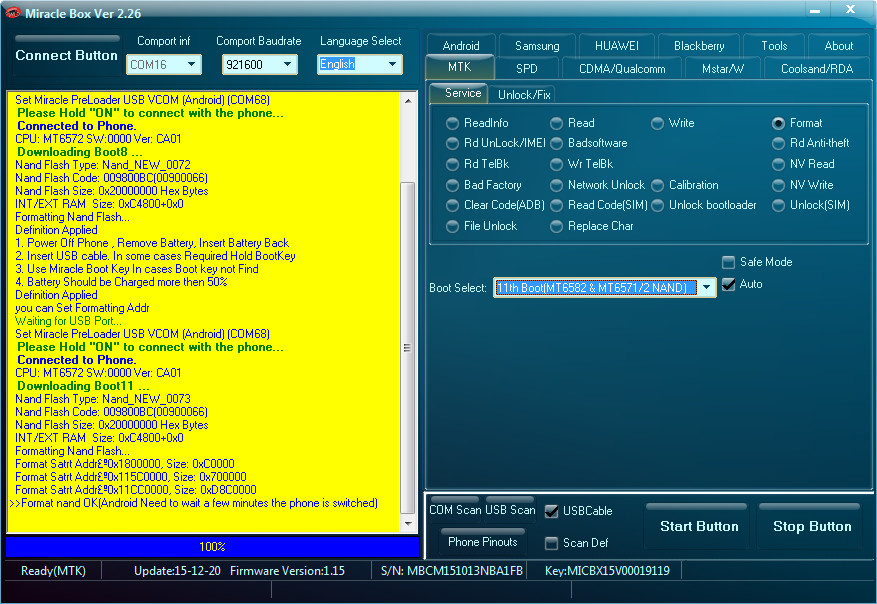Screen dimensions: 877x604
Task: Switch to the Samsung tab
Action: (x=537, y=46)
